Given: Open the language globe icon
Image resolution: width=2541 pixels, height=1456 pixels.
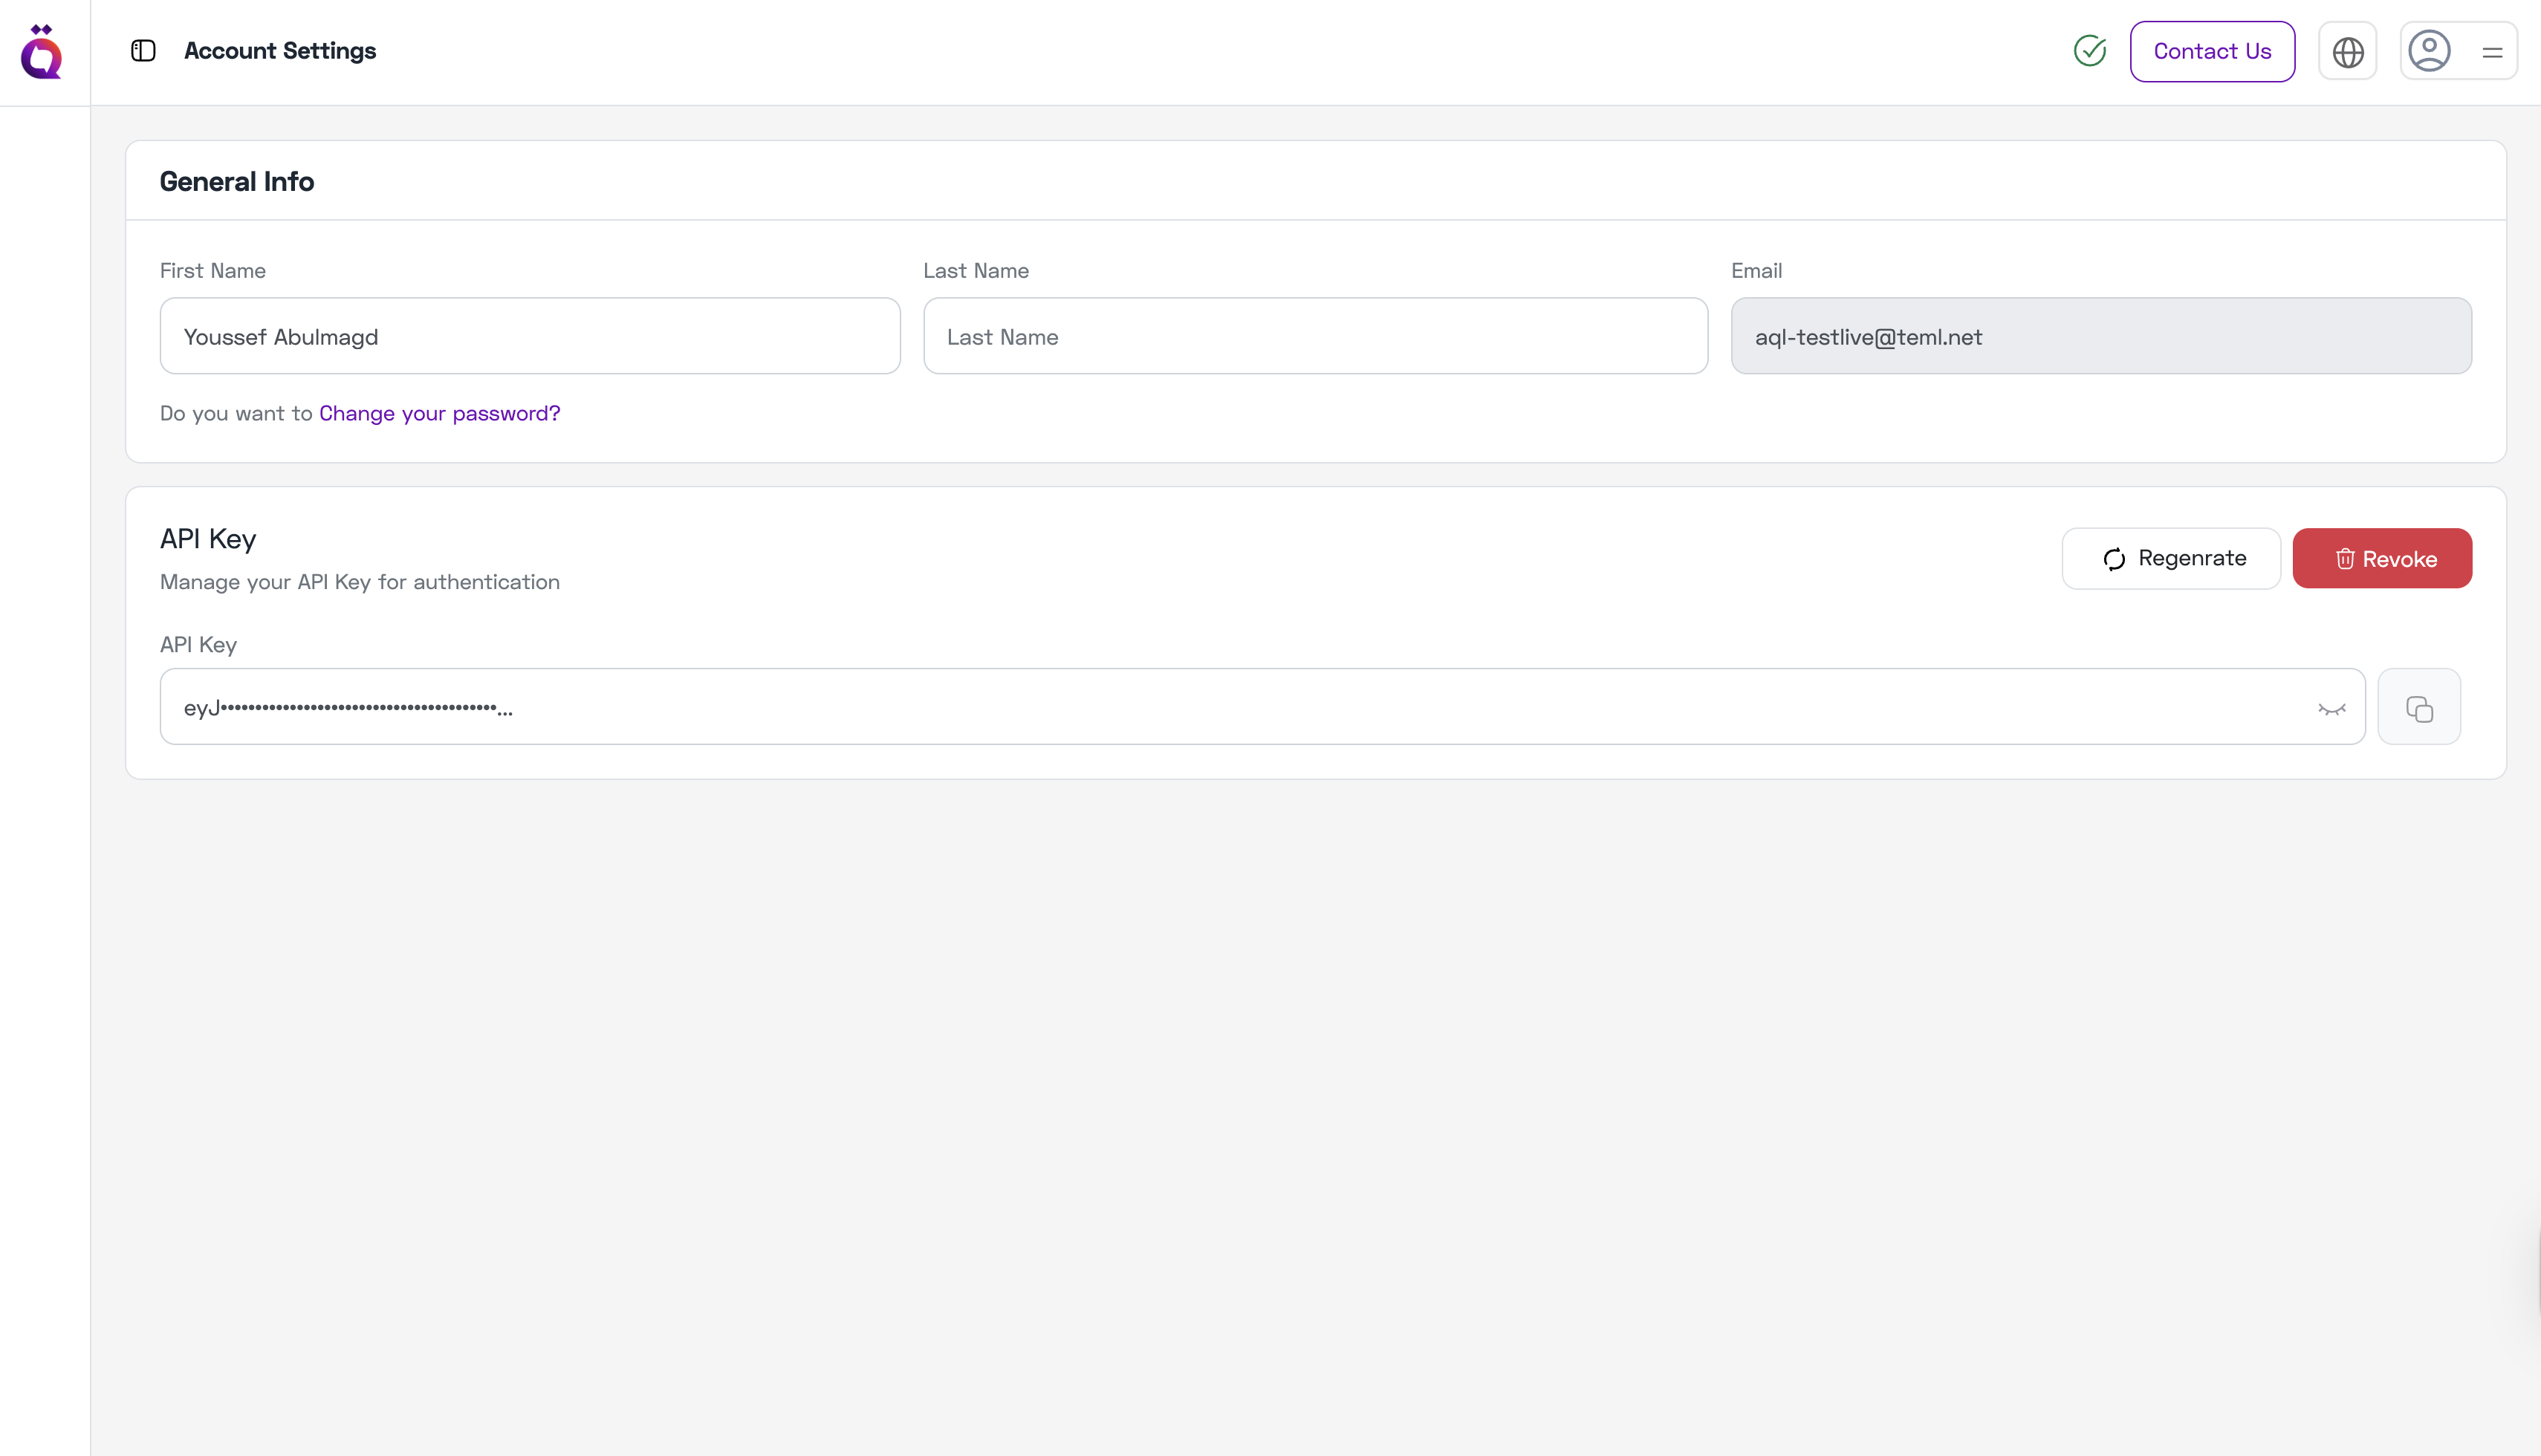Looking at the screenshot, I should (2347, 50).
